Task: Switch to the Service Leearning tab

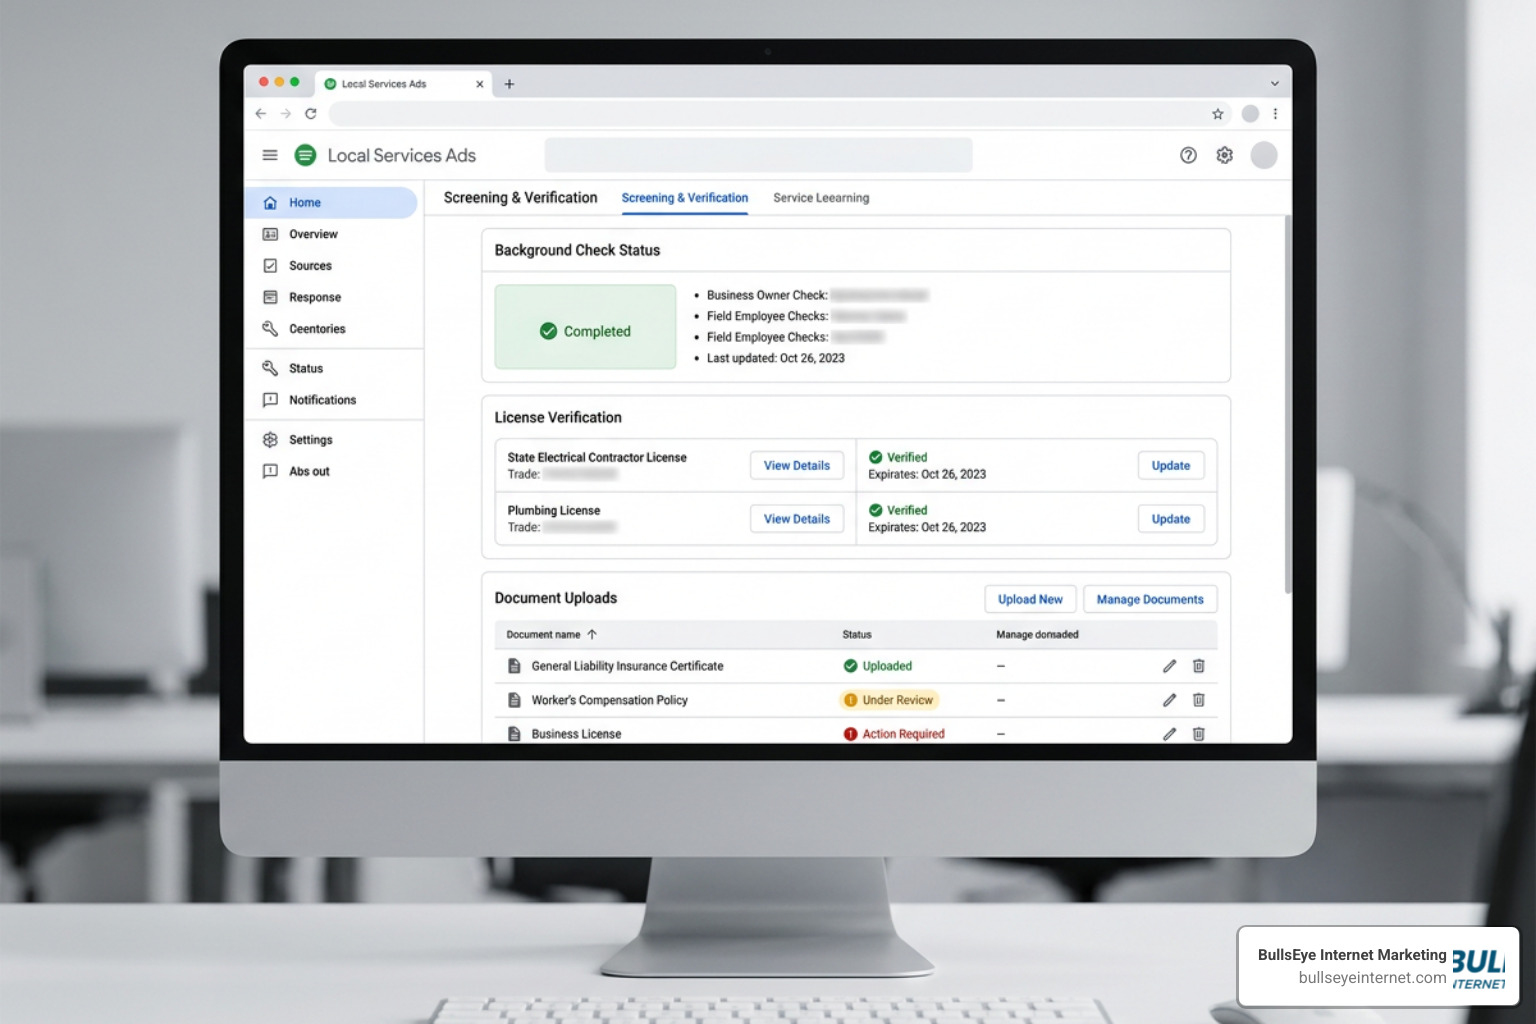Action: (x=821, y=198)
